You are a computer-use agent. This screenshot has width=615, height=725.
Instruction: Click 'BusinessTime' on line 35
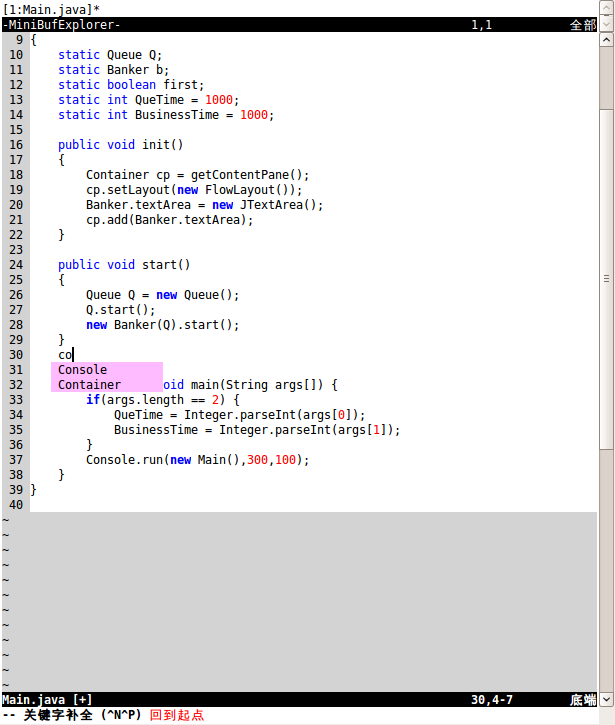pos(156,430)
